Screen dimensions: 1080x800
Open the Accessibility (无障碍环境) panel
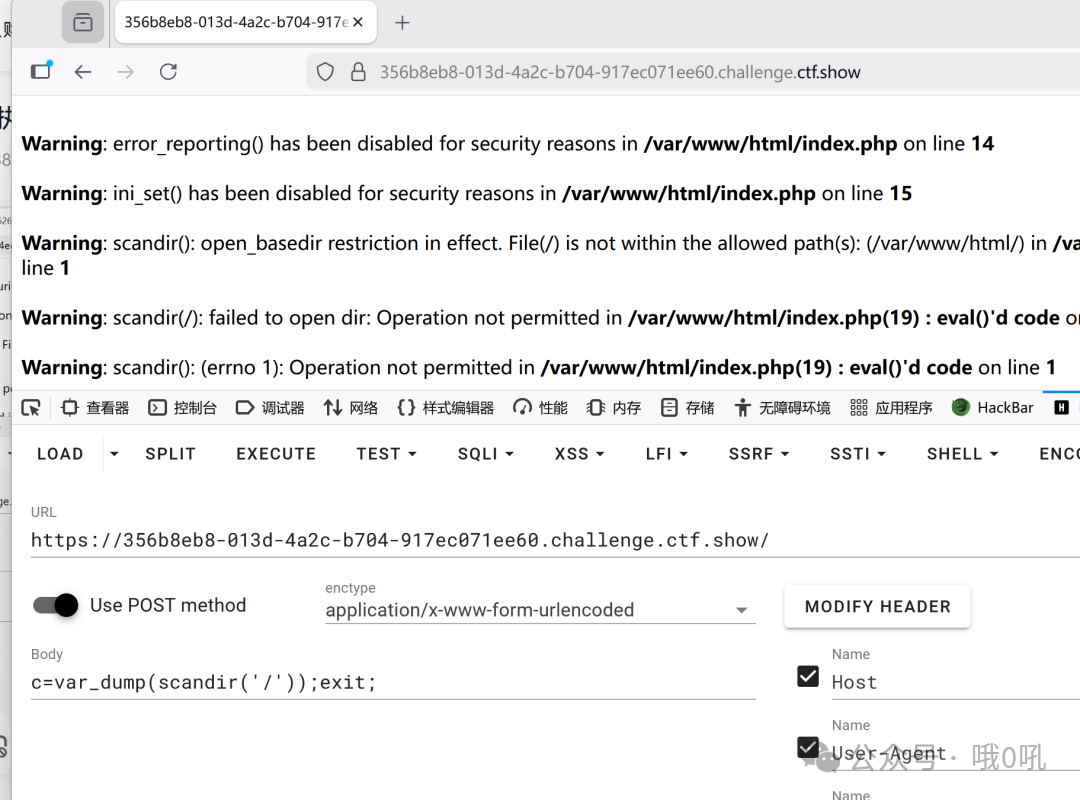(x=782, y=408)
